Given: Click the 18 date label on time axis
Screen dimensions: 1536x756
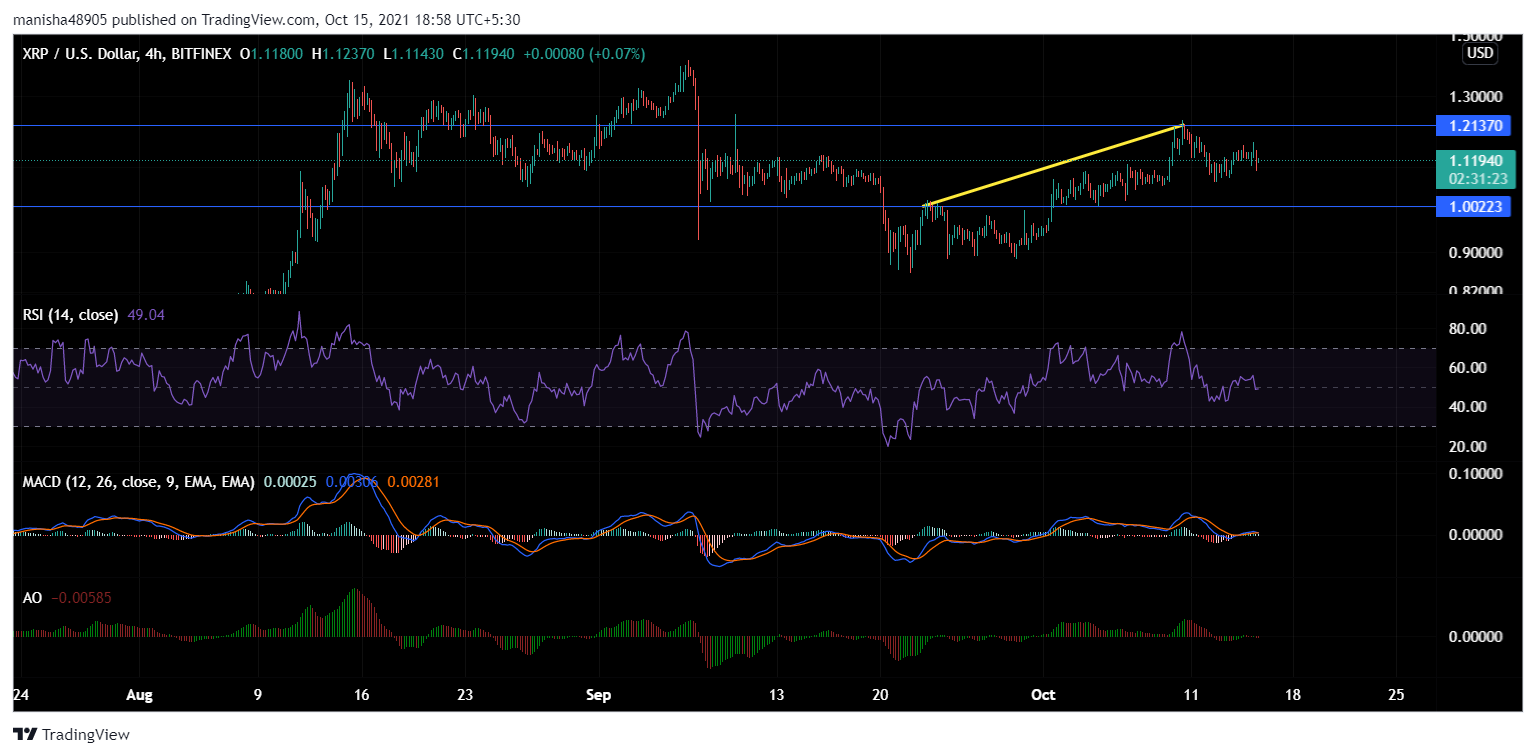Looking at the screenshot, I should (1294, 694).
